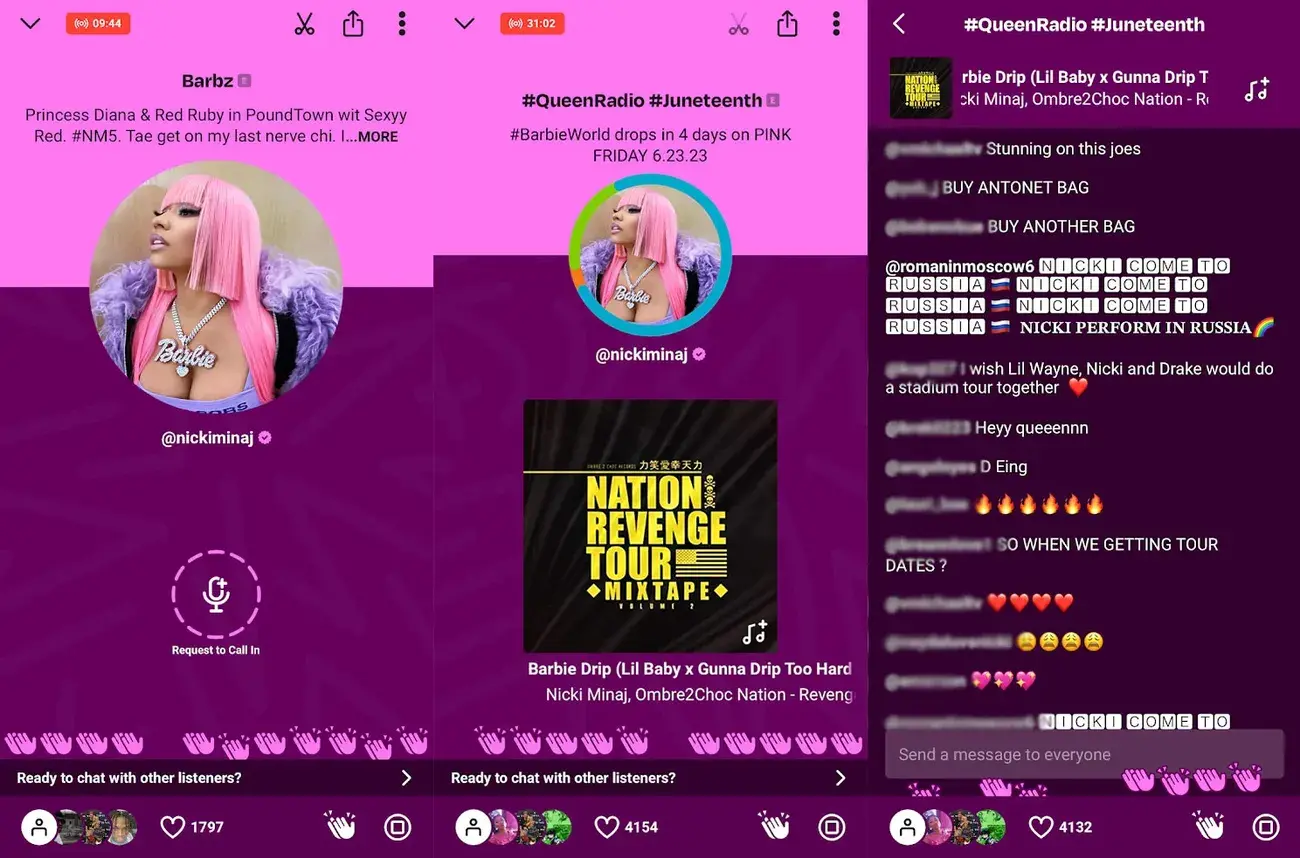This screenshot has width=1300, height=858.
Task: Go back using the arrow by #QueenRadio #Juneteenth
Action: (899, 24)
